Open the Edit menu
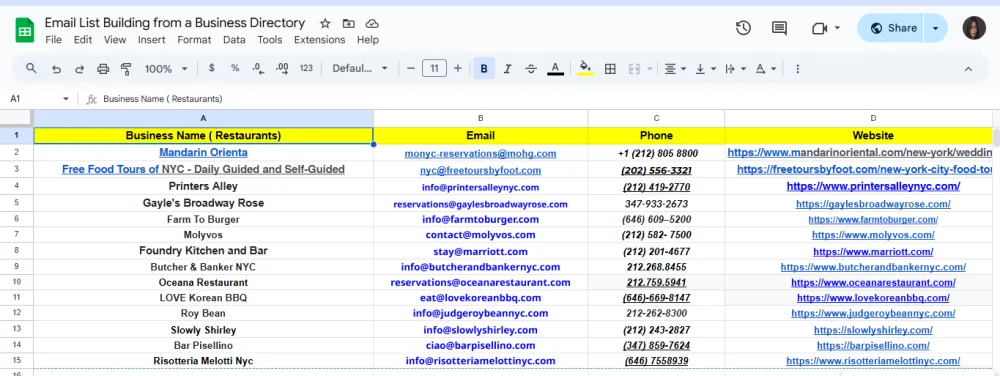The height and width of the screenshot is (376, 1000). pos(83,40)
